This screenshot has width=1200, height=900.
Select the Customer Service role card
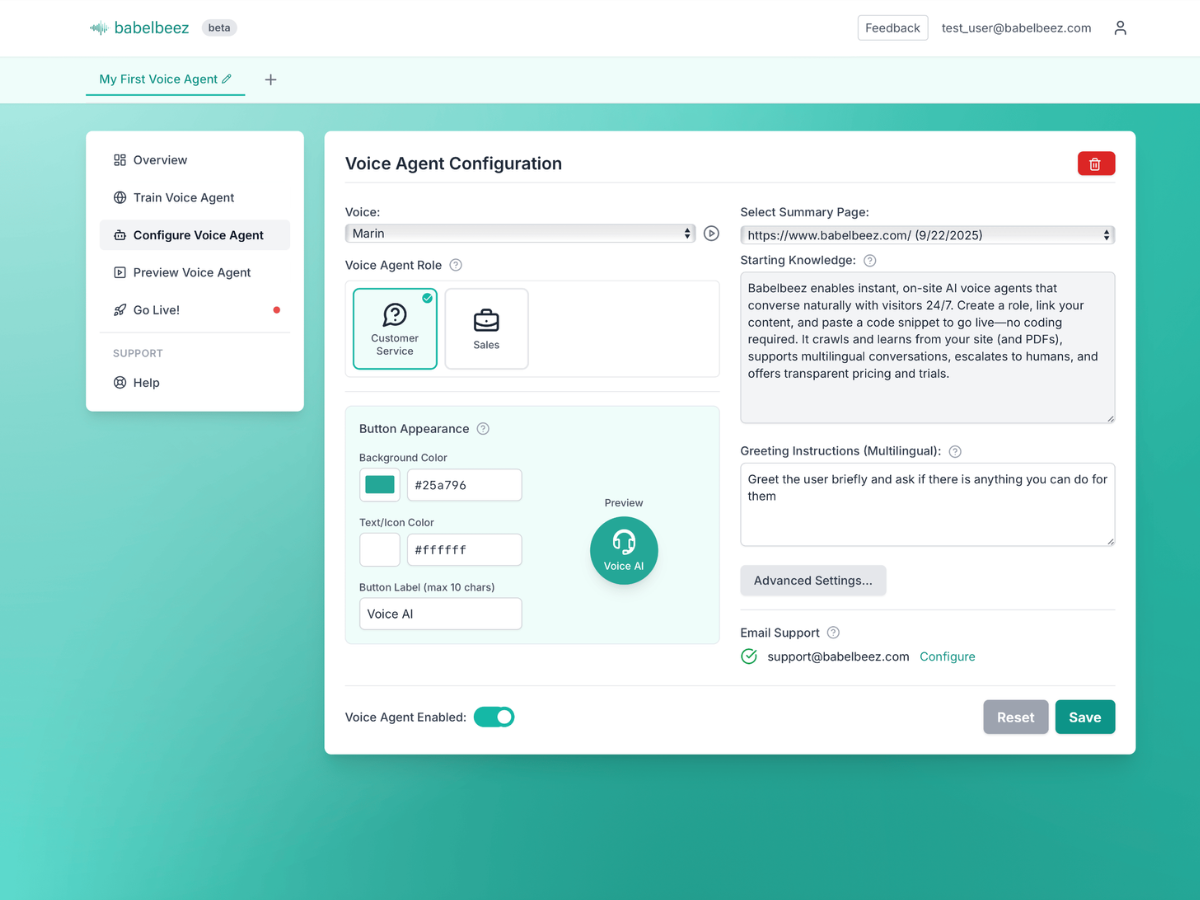point(394,328)
